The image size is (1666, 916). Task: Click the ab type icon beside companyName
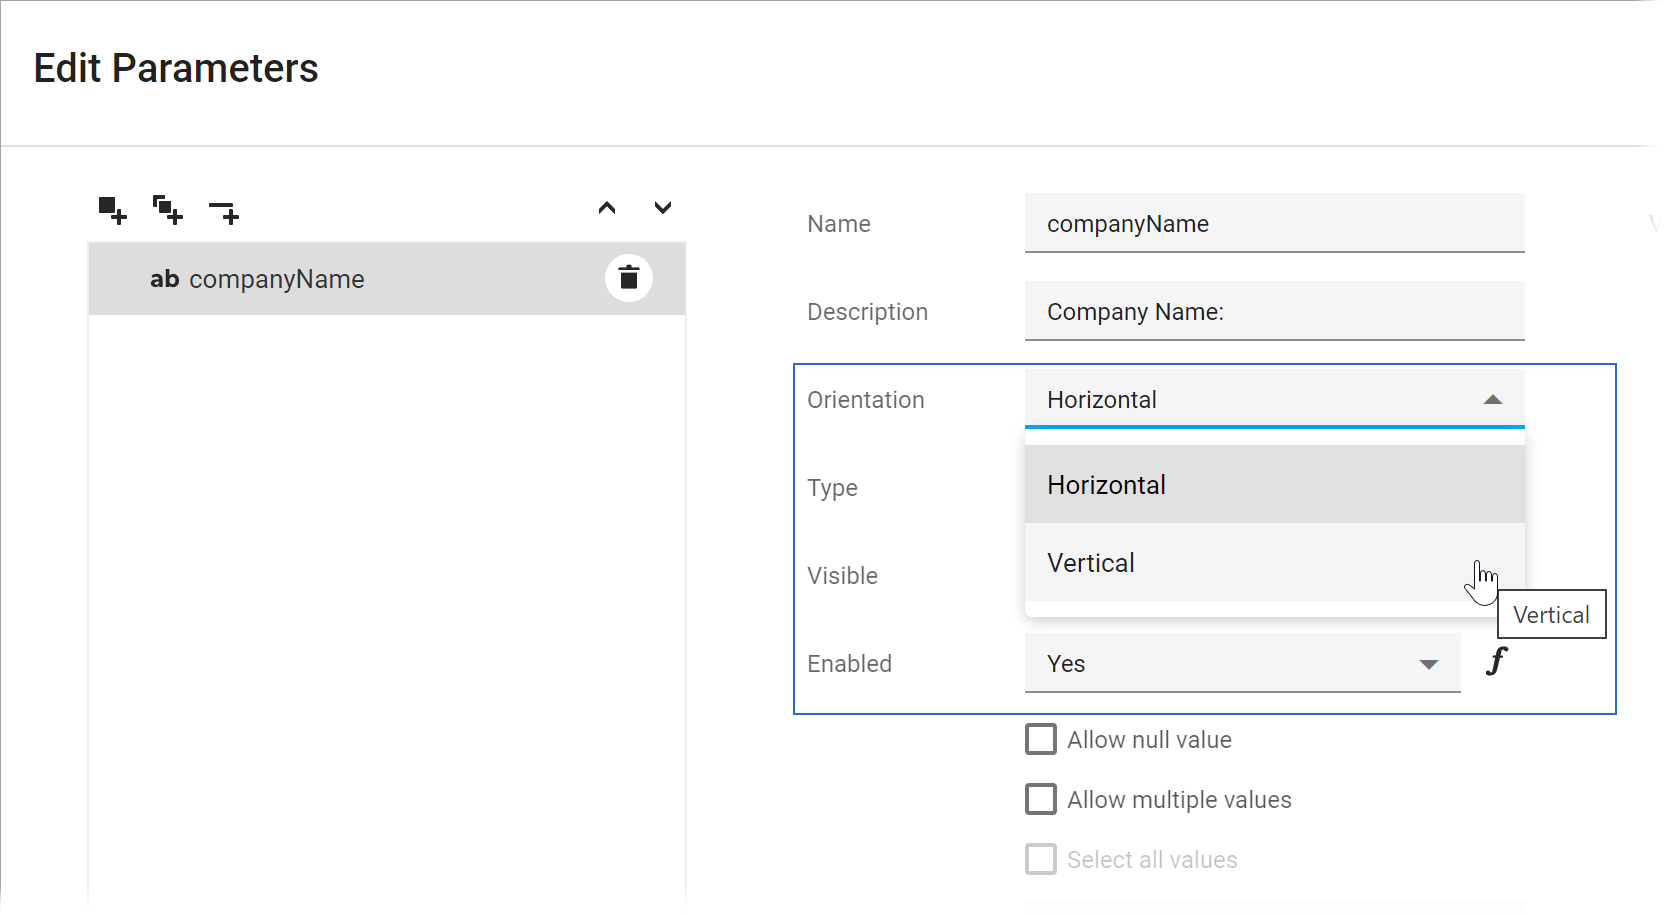164,279
